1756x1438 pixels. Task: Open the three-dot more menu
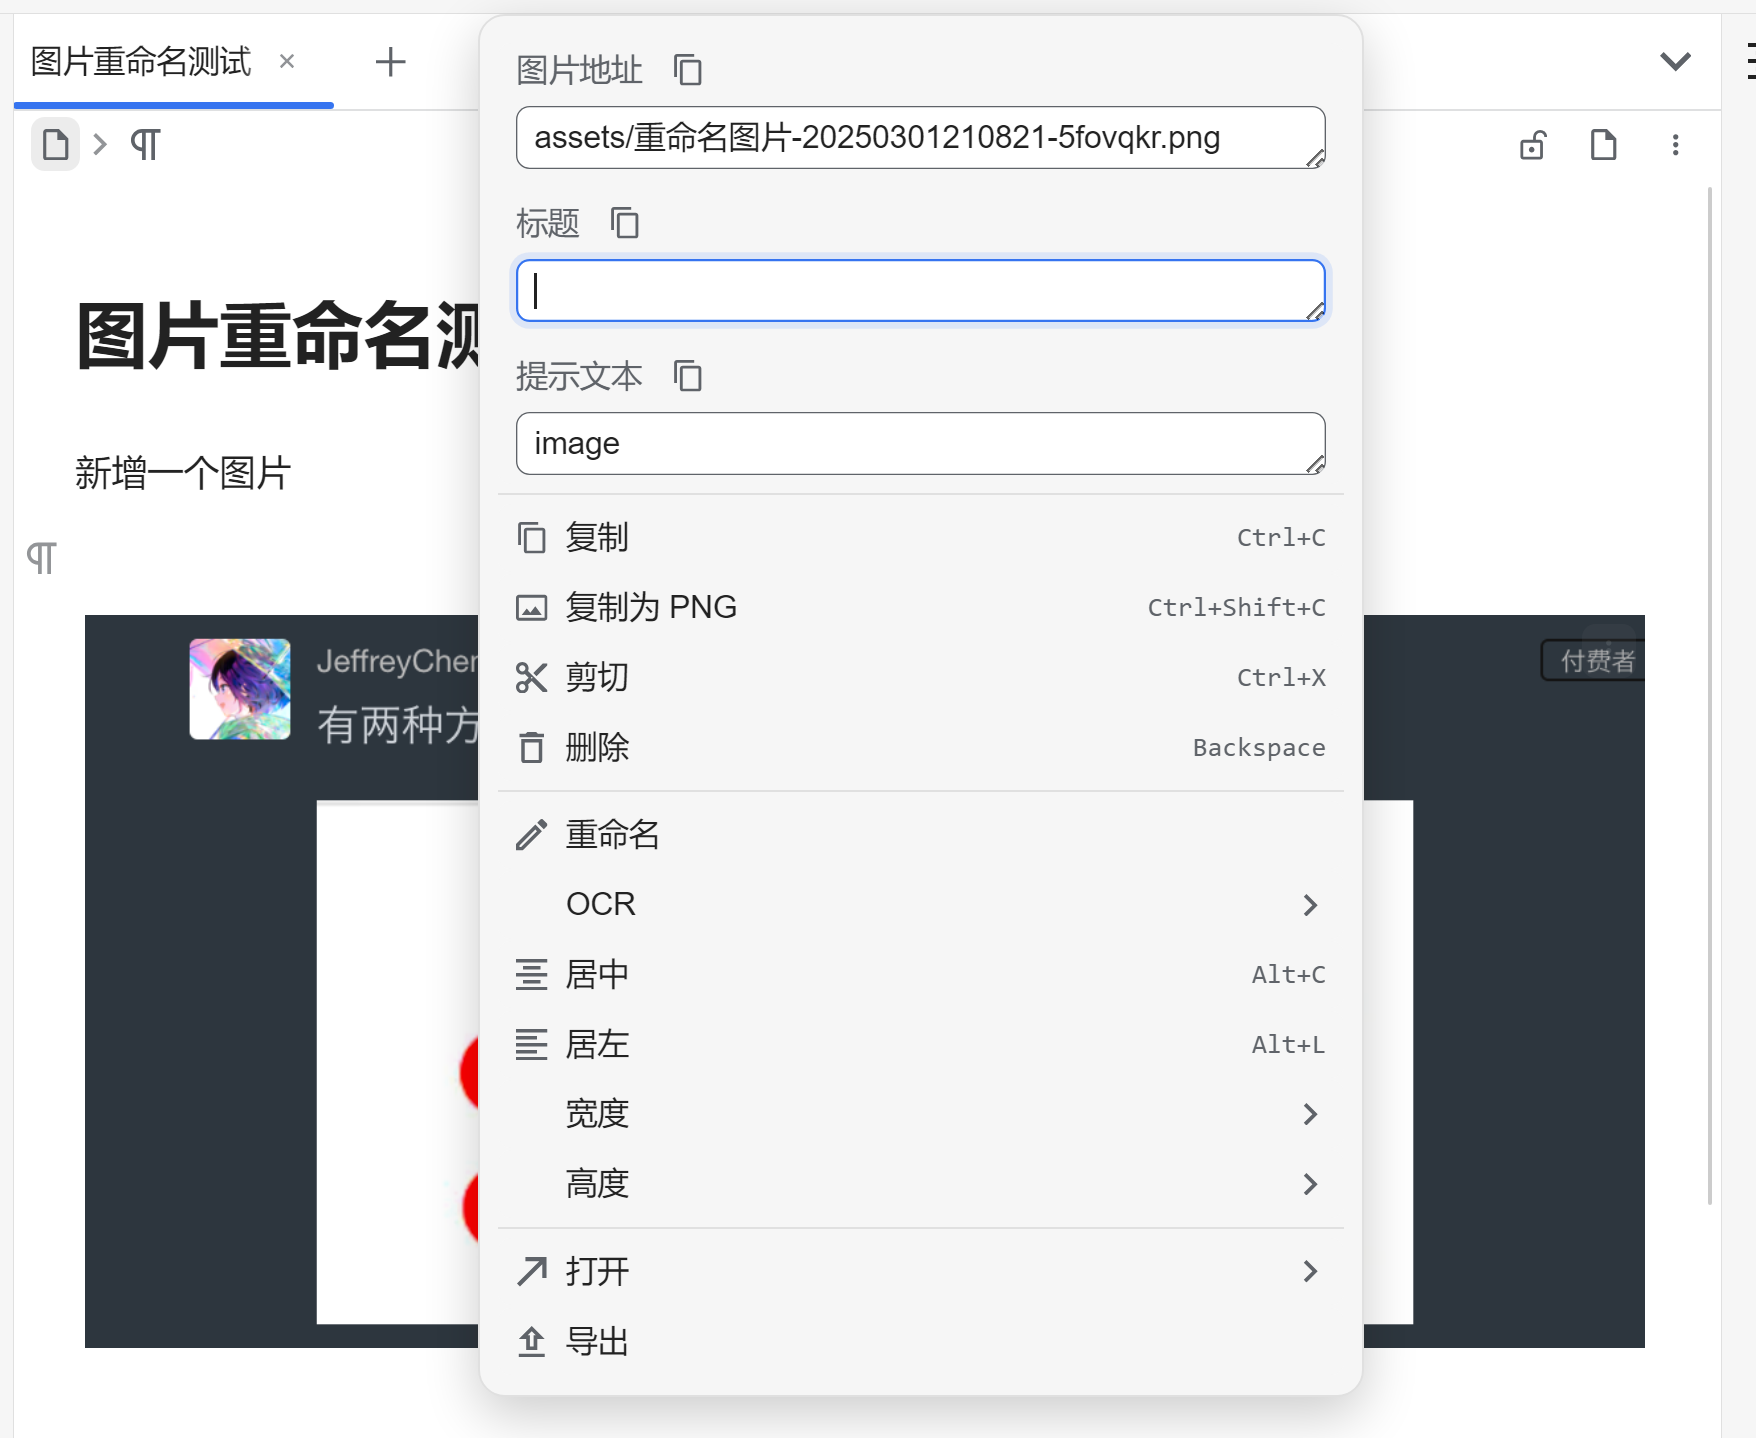(x=1676, y=145)
